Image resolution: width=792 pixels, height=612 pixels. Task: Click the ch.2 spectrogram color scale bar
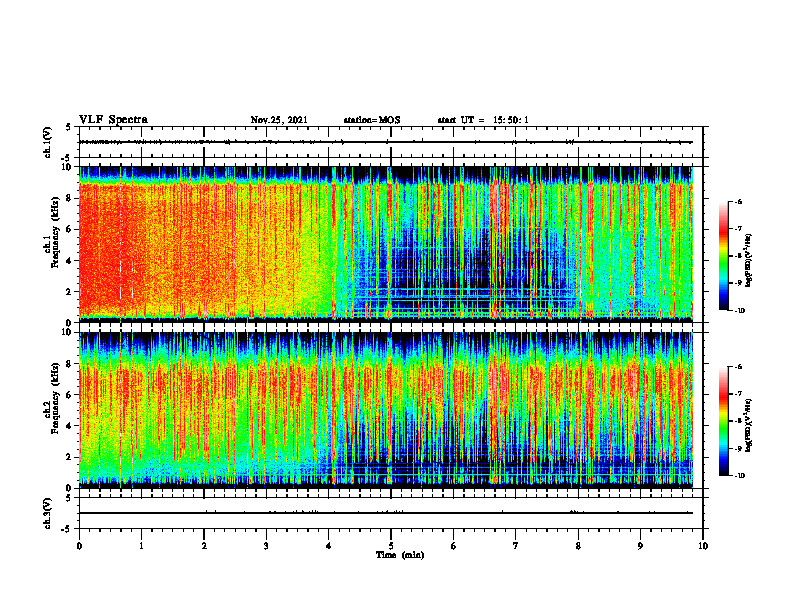723,421
